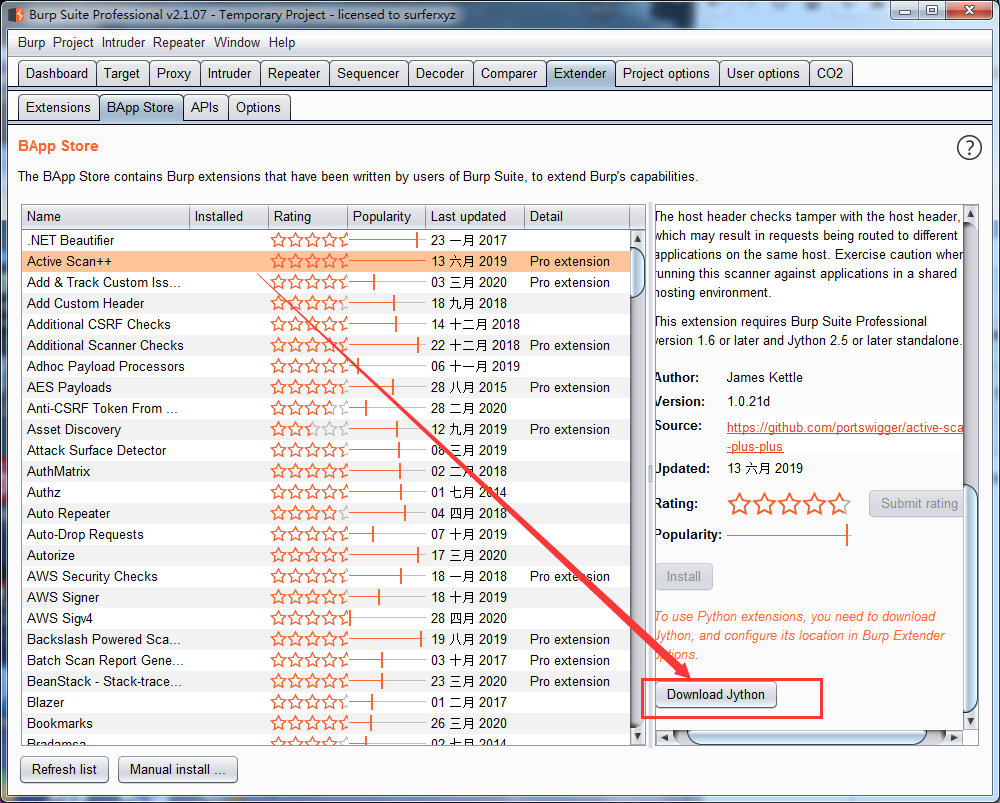Image resolution: width=1000 pixels, height=803 pixels.
Task: Click details panel scroll-down arrow
Action: coord(971,721)
